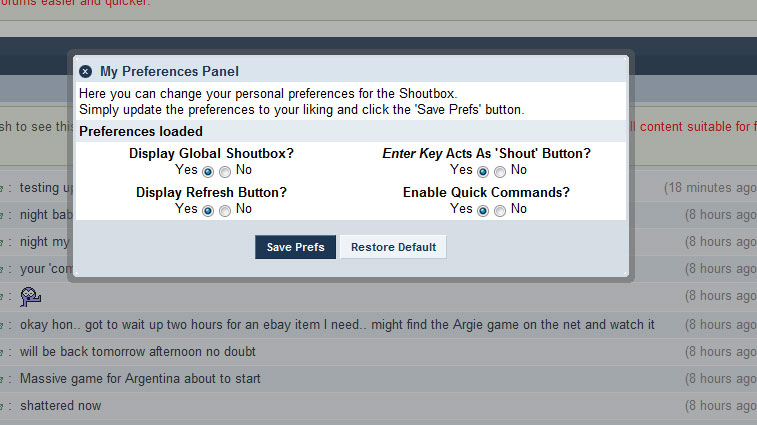Click the emoticon smiley in the shoutbox

30,297
